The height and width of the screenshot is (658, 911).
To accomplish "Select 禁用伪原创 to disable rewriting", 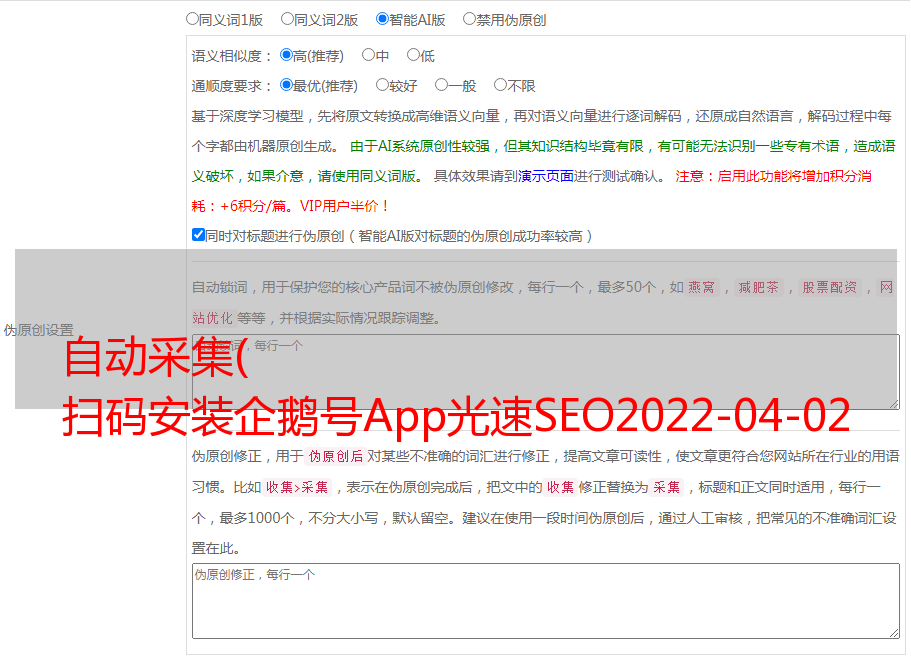I will [x=469, y=19].
